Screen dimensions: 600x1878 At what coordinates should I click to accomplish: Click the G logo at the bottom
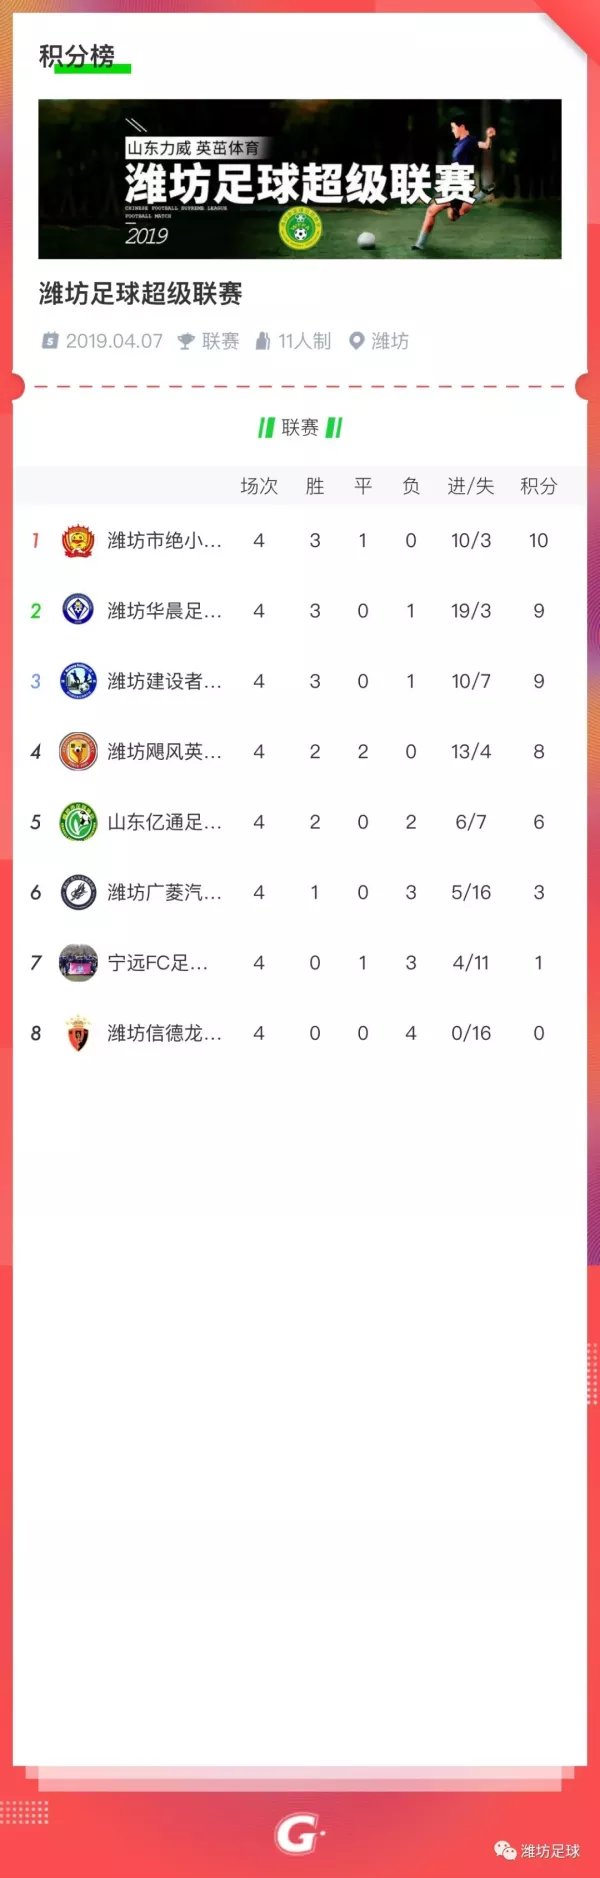(x=299, y=1835)
